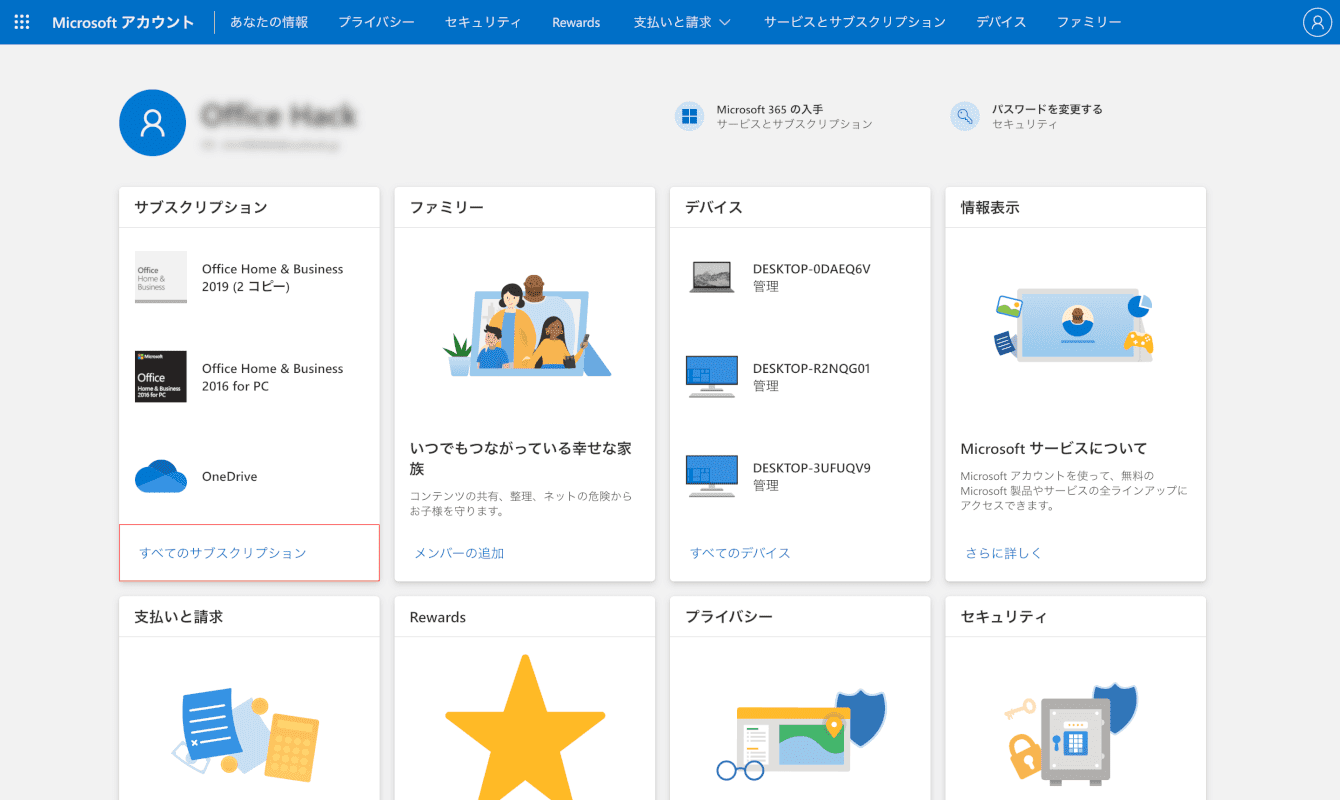Click 管理 under DESKTOP-0DAEQ6V

coord(766,287)
